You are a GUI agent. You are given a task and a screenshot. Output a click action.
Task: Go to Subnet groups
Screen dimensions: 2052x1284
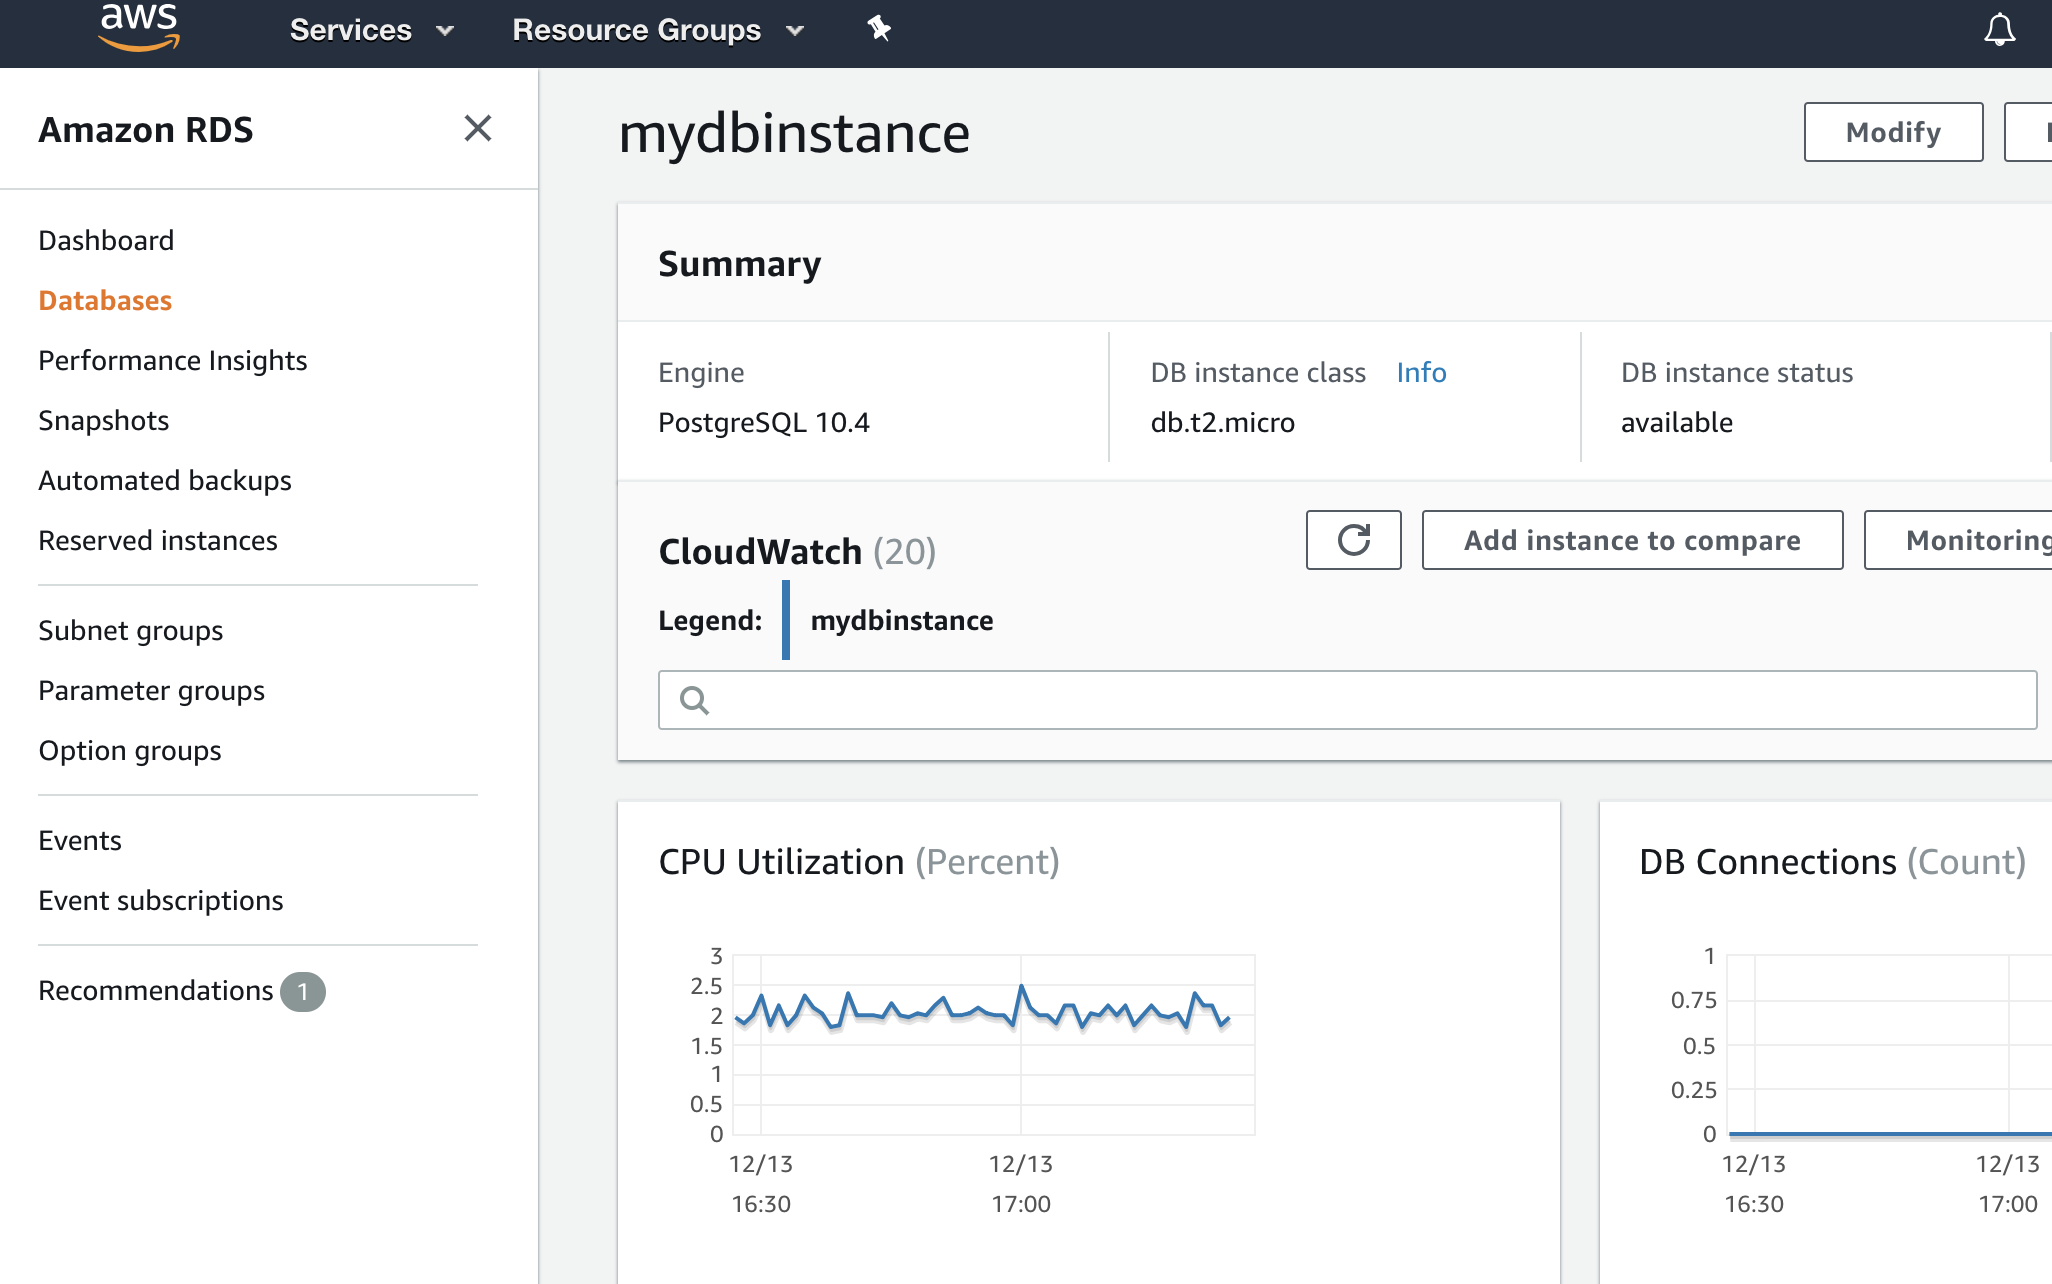point(130,630)
